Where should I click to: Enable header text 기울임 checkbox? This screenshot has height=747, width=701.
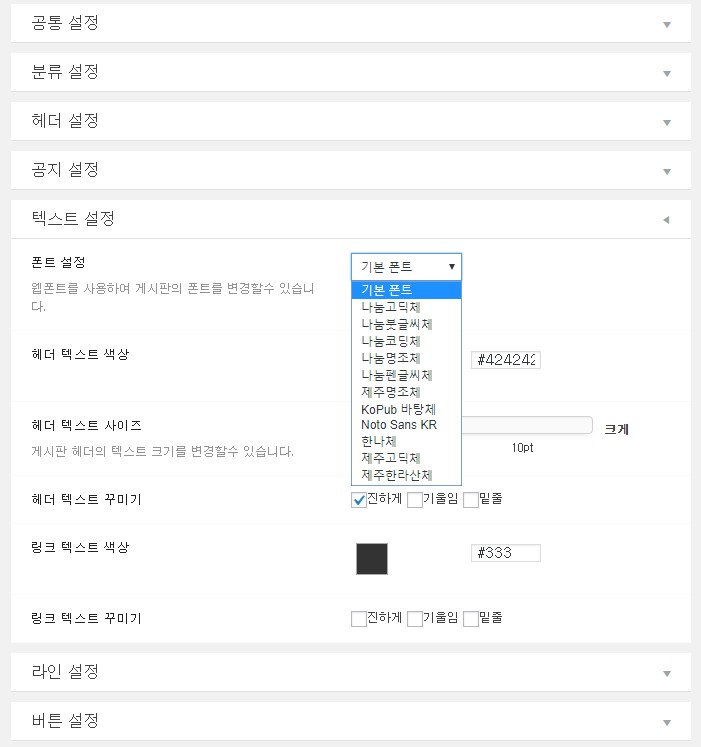point(415,500)
